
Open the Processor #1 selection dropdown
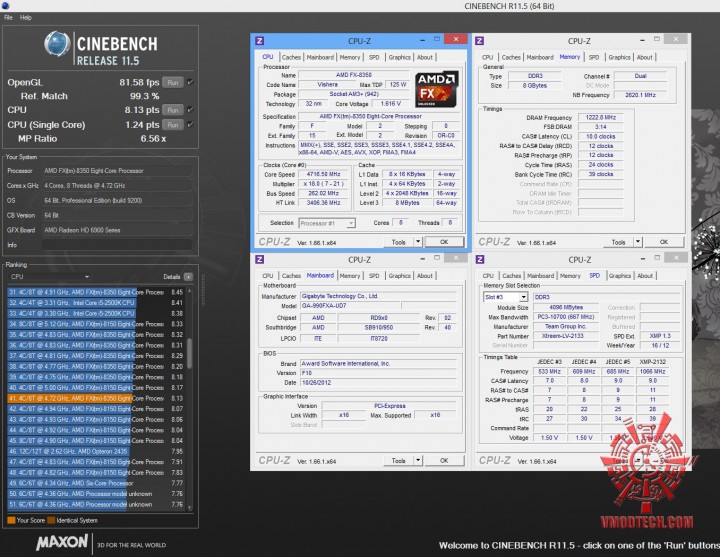(x=326, y=223)
